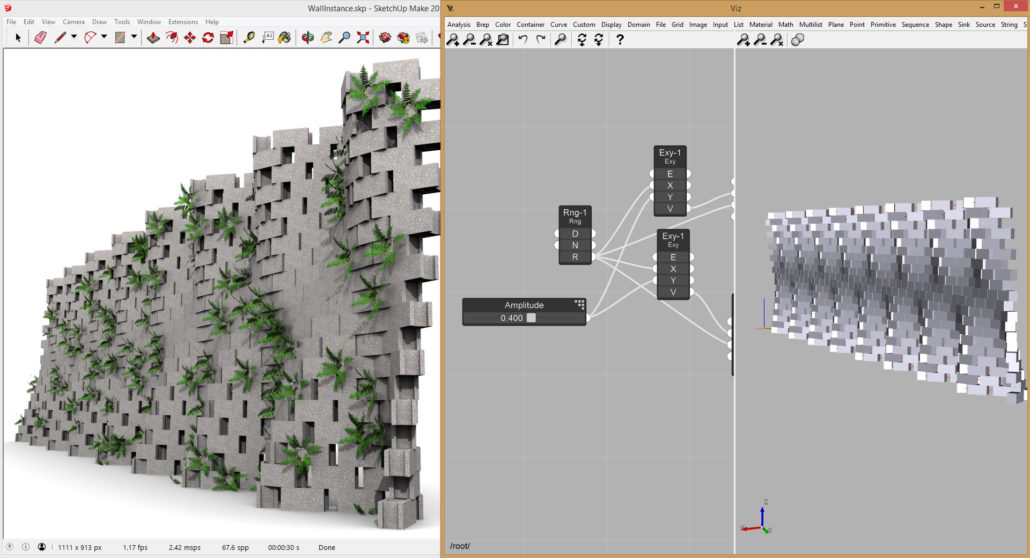
Task: Toggle the user icon in status bar
Action: (x=41, y=547)
